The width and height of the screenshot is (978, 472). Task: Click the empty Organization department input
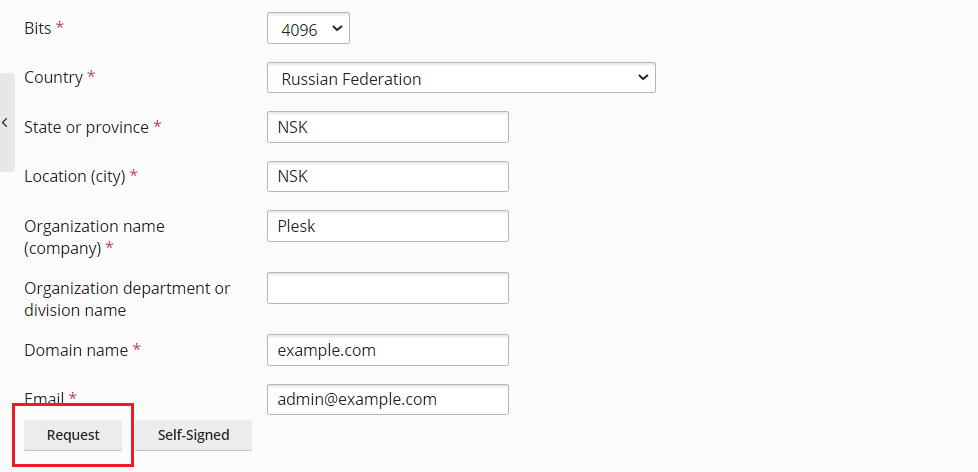387,288
